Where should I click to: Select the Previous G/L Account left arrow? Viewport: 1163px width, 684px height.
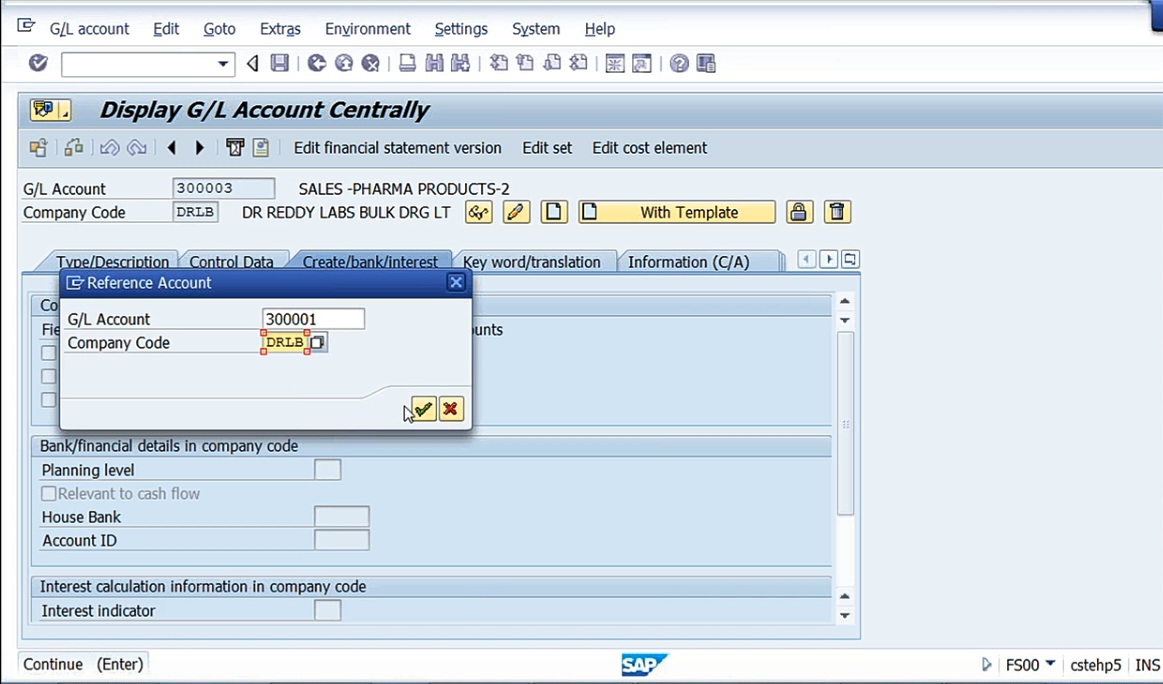172,148
